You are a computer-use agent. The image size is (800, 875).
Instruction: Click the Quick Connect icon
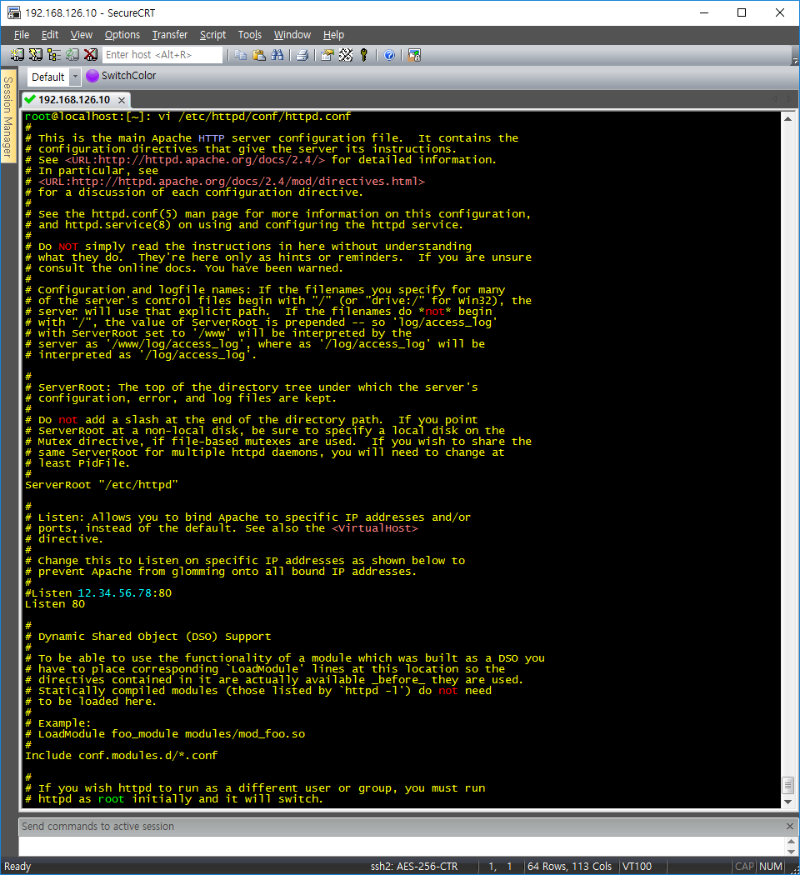36,55
